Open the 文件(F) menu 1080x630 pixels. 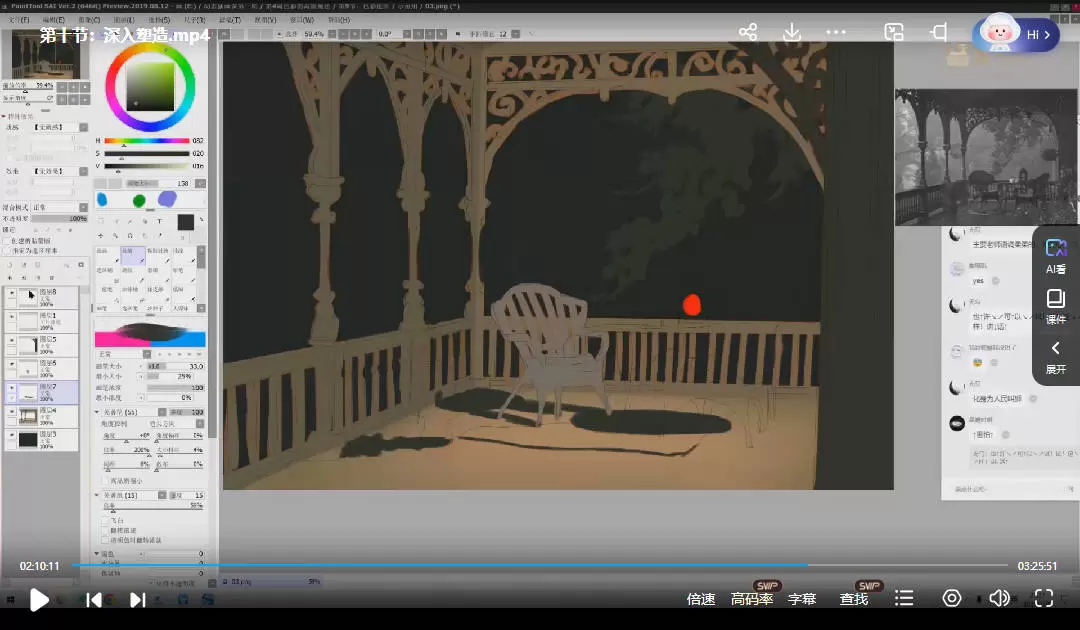tap(19, 20)
